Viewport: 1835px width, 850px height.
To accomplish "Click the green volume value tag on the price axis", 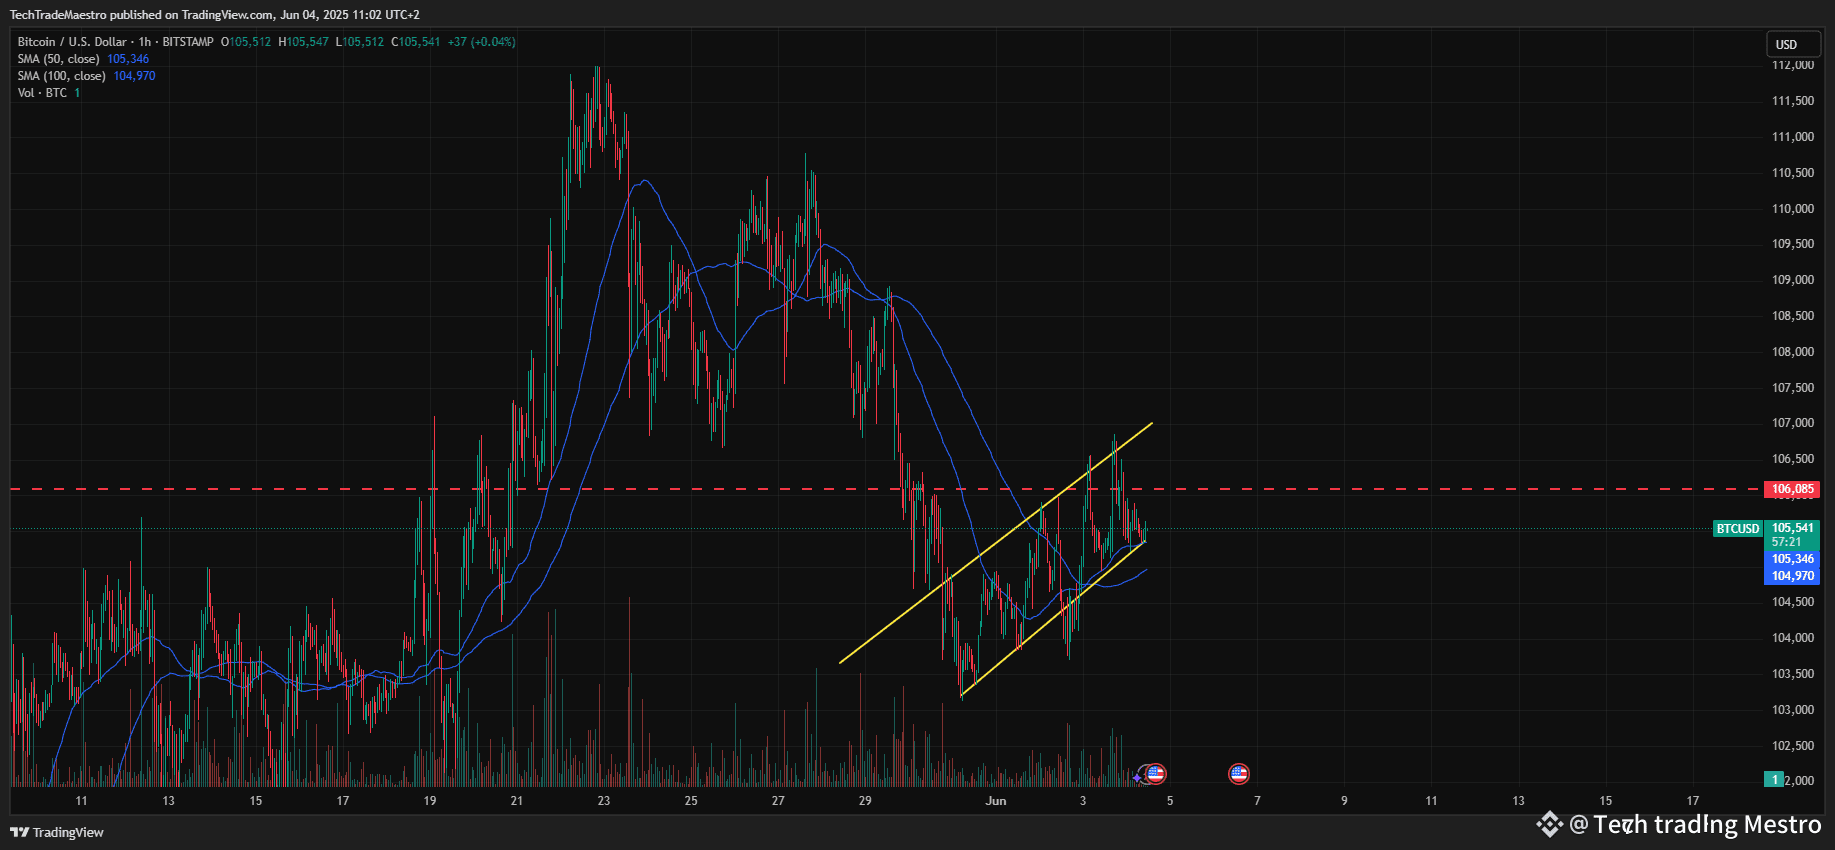I will (x=1775, y=780).
